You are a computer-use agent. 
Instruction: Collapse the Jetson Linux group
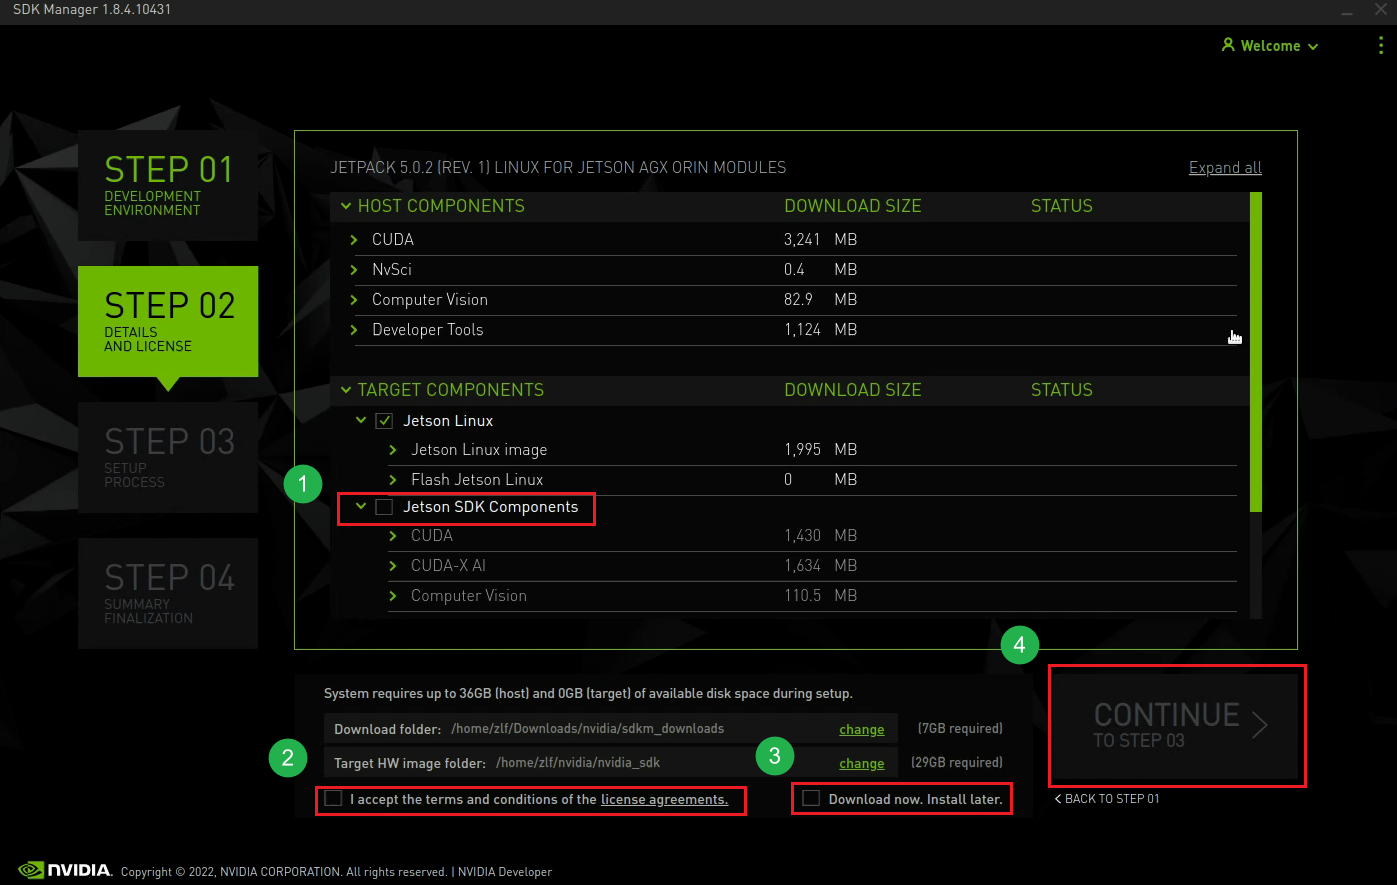361,421
